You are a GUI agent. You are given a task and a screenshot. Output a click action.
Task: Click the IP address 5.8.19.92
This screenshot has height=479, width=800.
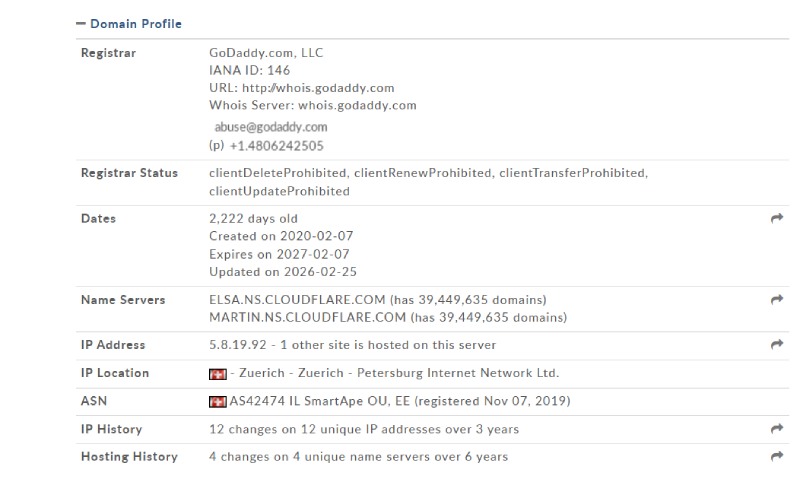pos(237,345)
